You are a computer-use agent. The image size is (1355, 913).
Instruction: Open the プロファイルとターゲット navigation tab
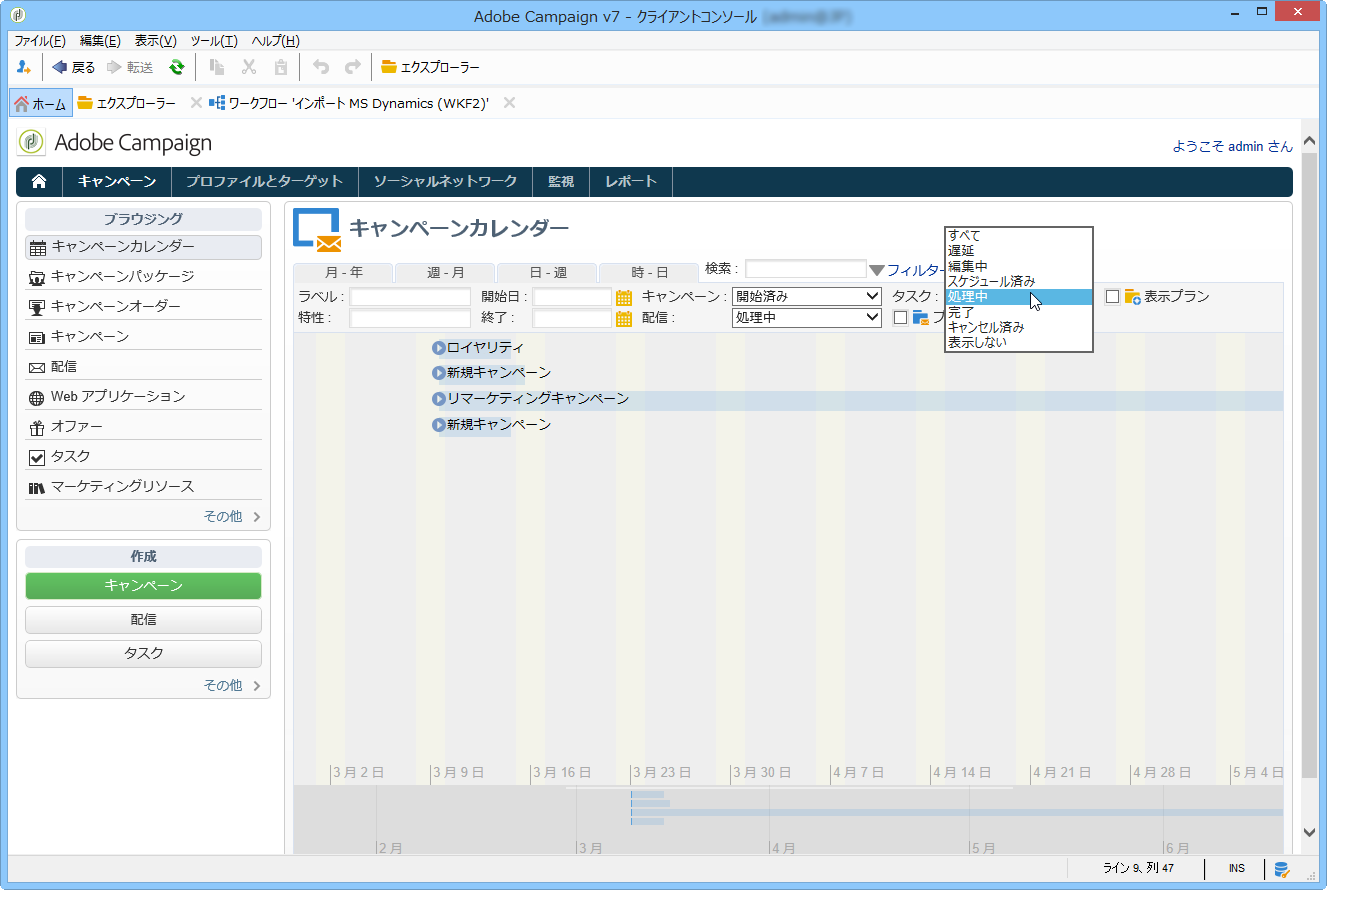point(265,181)
